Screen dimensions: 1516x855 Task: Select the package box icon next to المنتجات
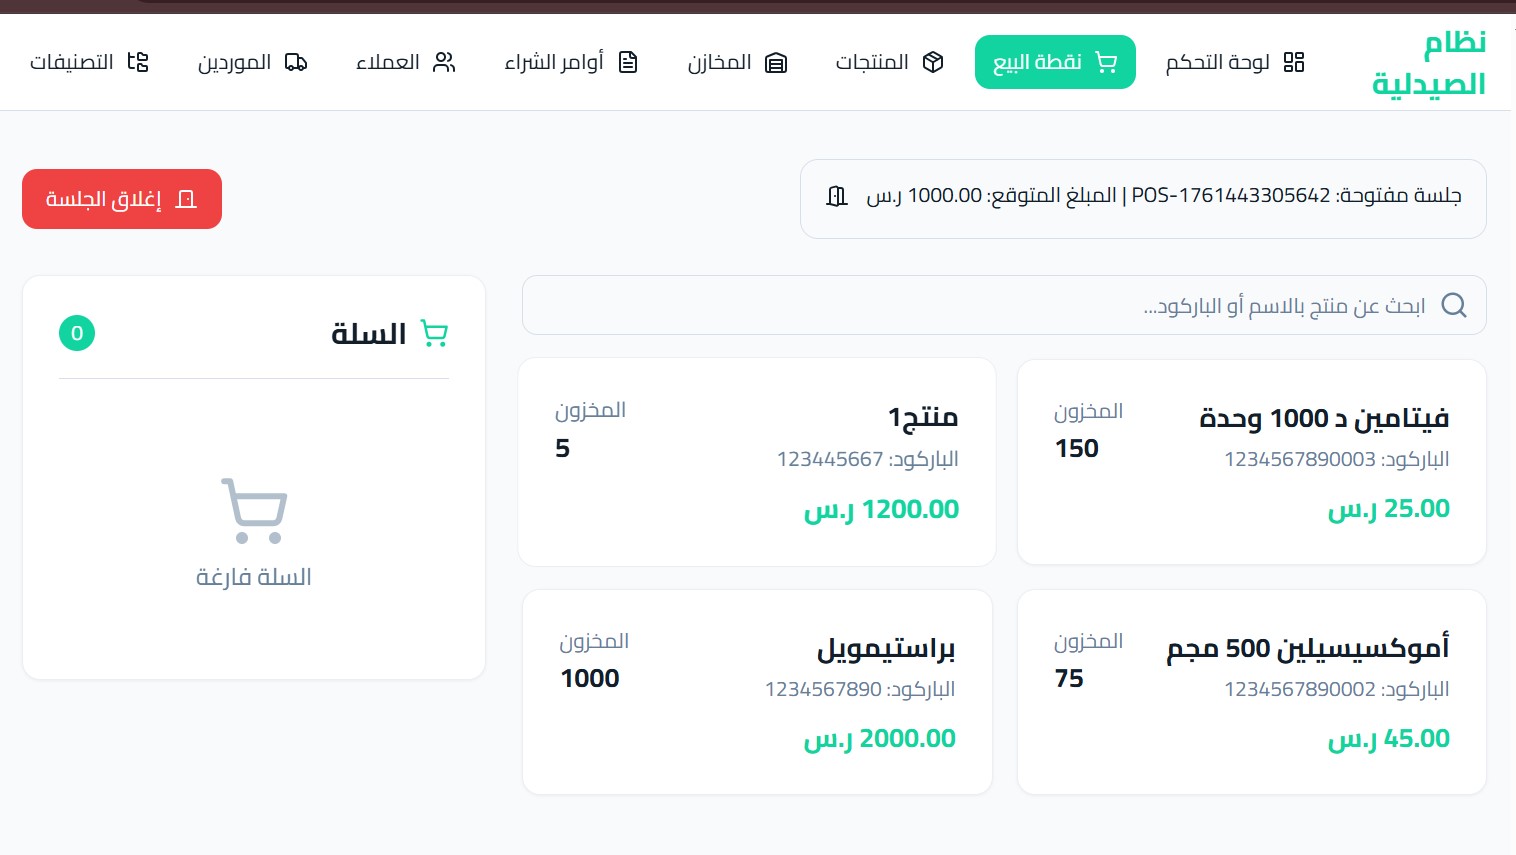pos(932,62)
